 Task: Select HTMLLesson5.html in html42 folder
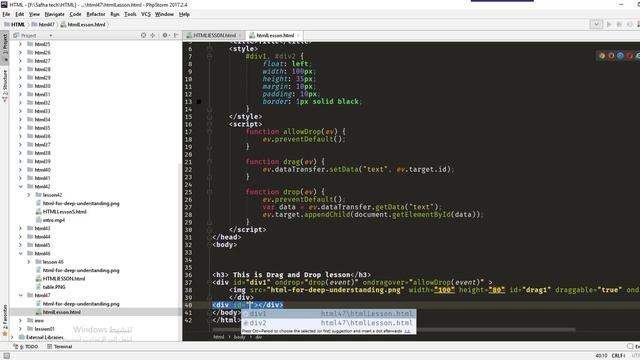pos(64,212)
